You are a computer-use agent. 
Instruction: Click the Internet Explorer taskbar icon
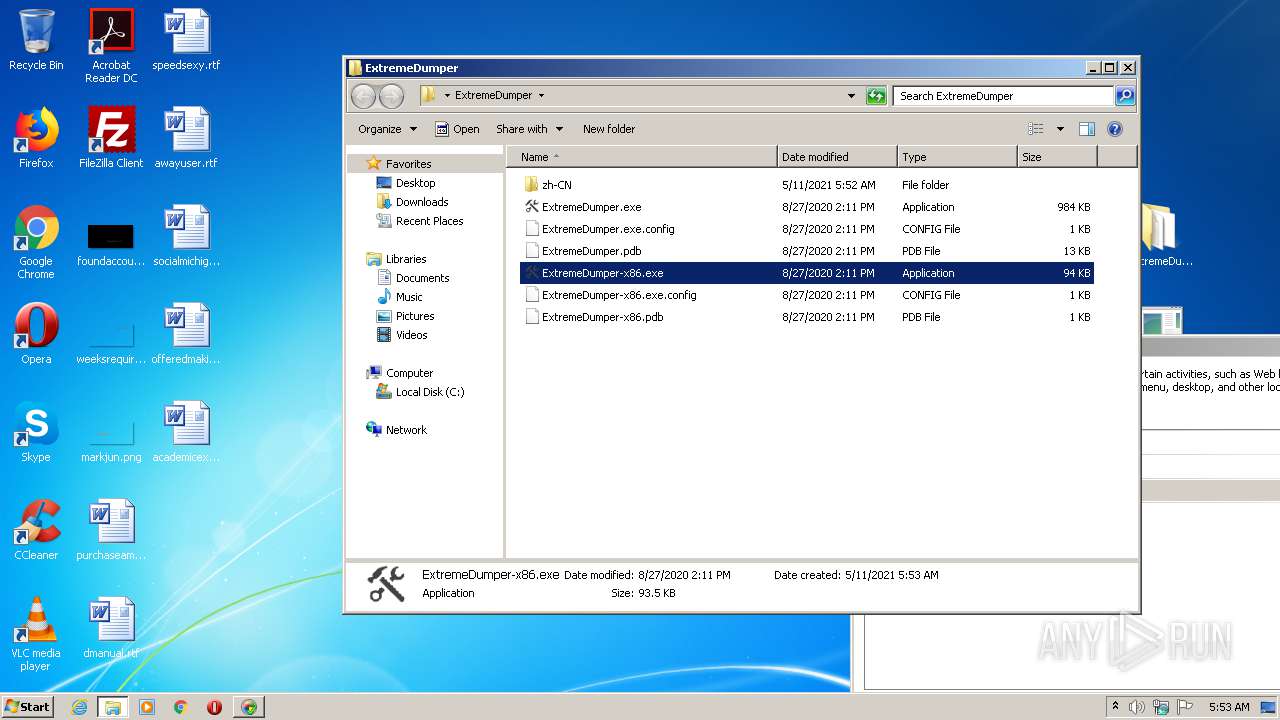(x=79, y=707)
